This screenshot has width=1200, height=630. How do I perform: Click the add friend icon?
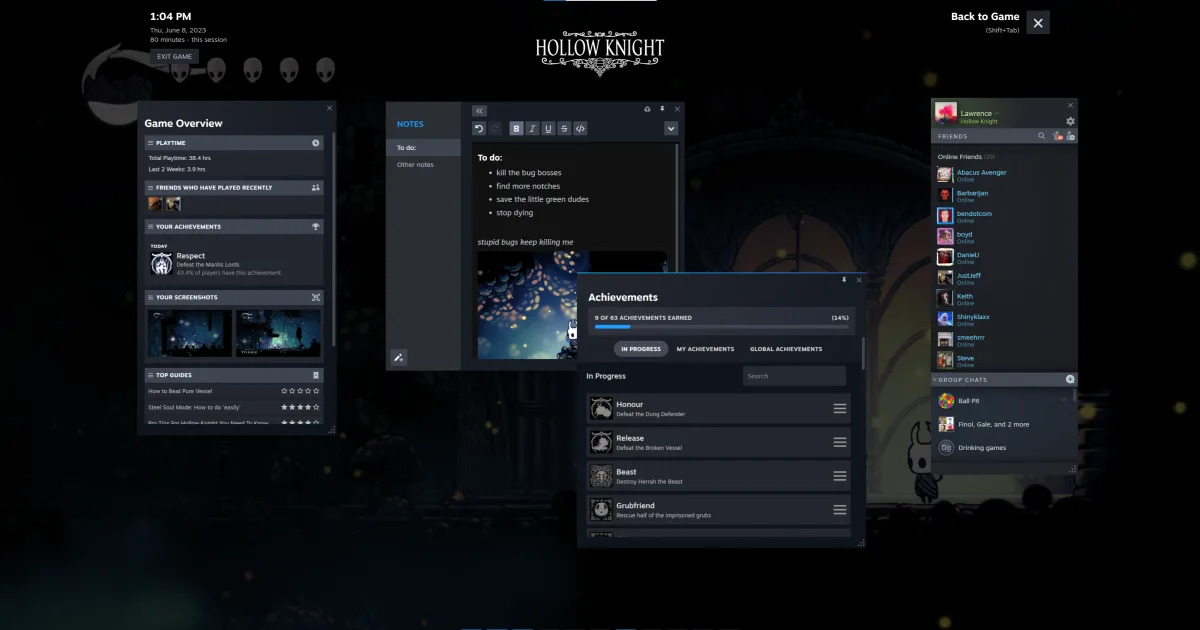click(1070, 135)
